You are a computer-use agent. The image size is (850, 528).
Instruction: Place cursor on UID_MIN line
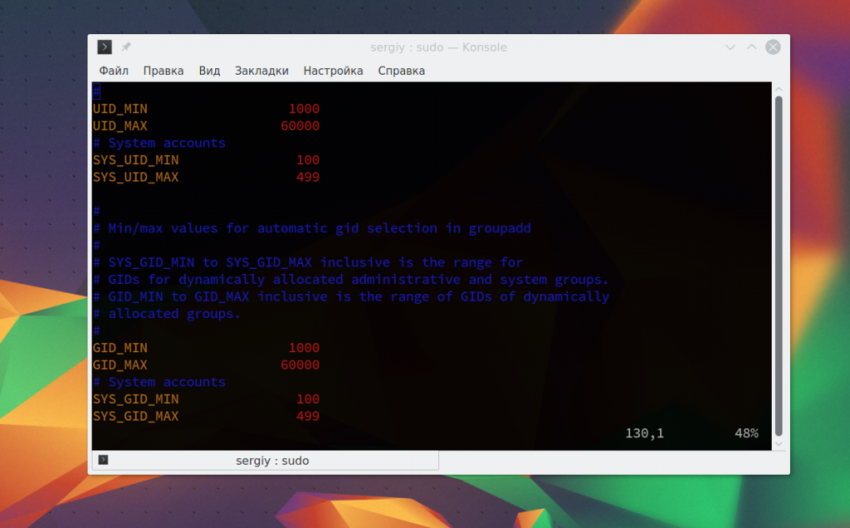click(x=120, y=109)
